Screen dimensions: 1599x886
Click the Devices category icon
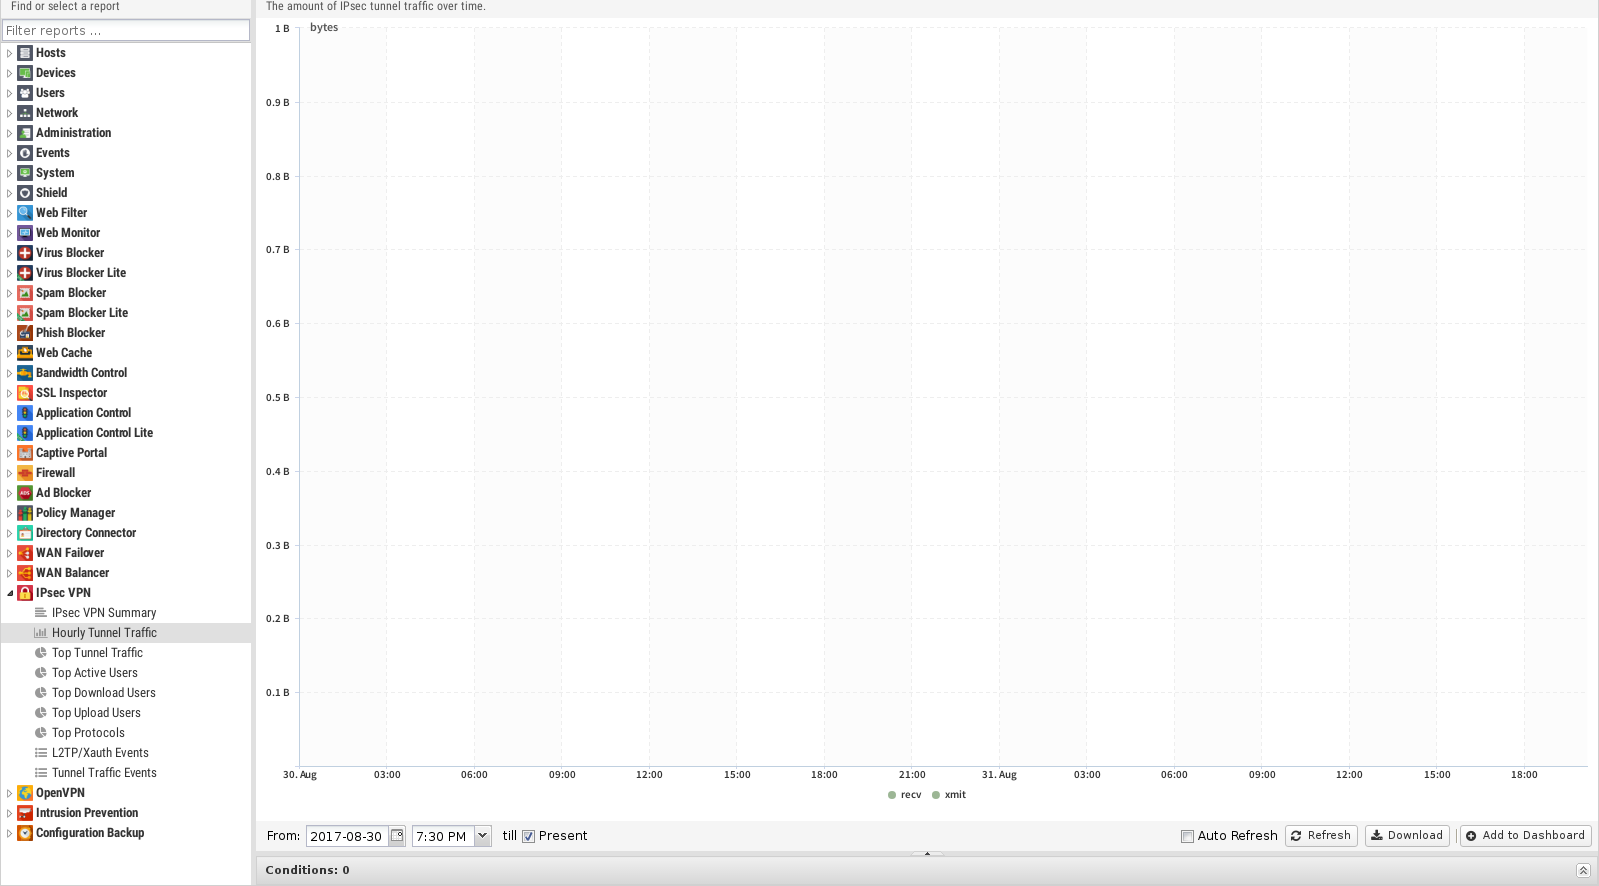point(25,73)
